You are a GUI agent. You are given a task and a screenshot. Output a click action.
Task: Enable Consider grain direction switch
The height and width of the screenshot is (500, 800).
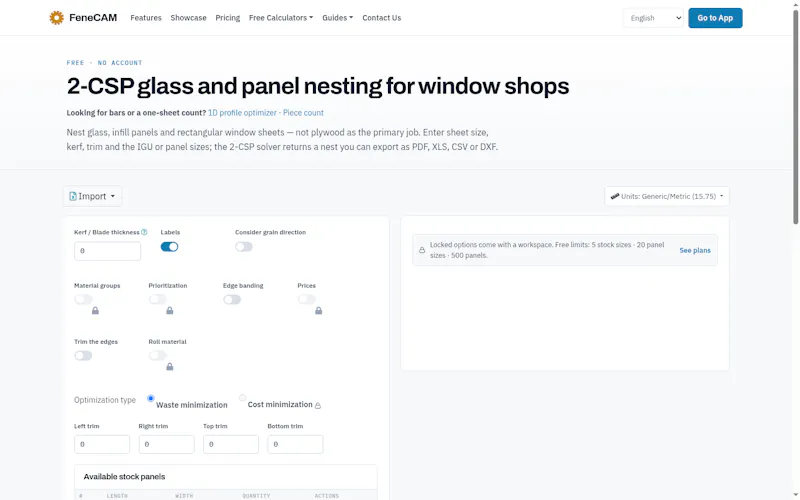(244, 247)
